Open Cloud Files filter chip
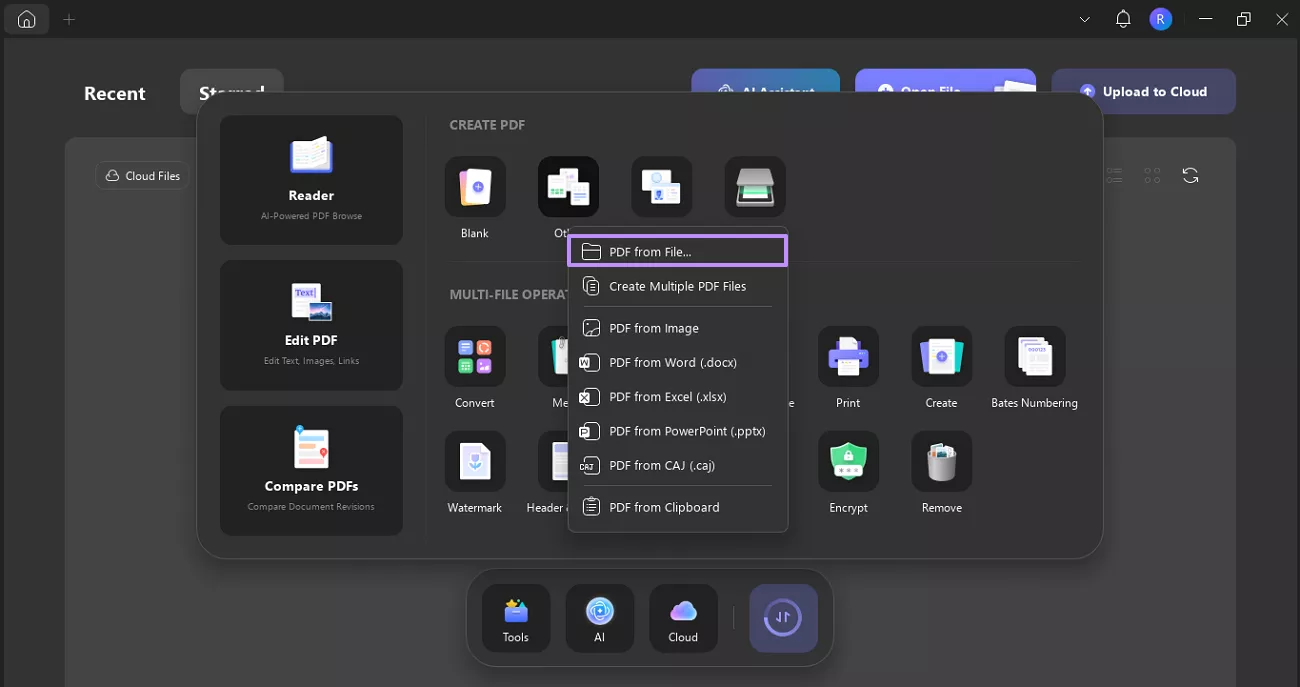The width and height of the screenshot is (1300, 687). pos(142,175)
